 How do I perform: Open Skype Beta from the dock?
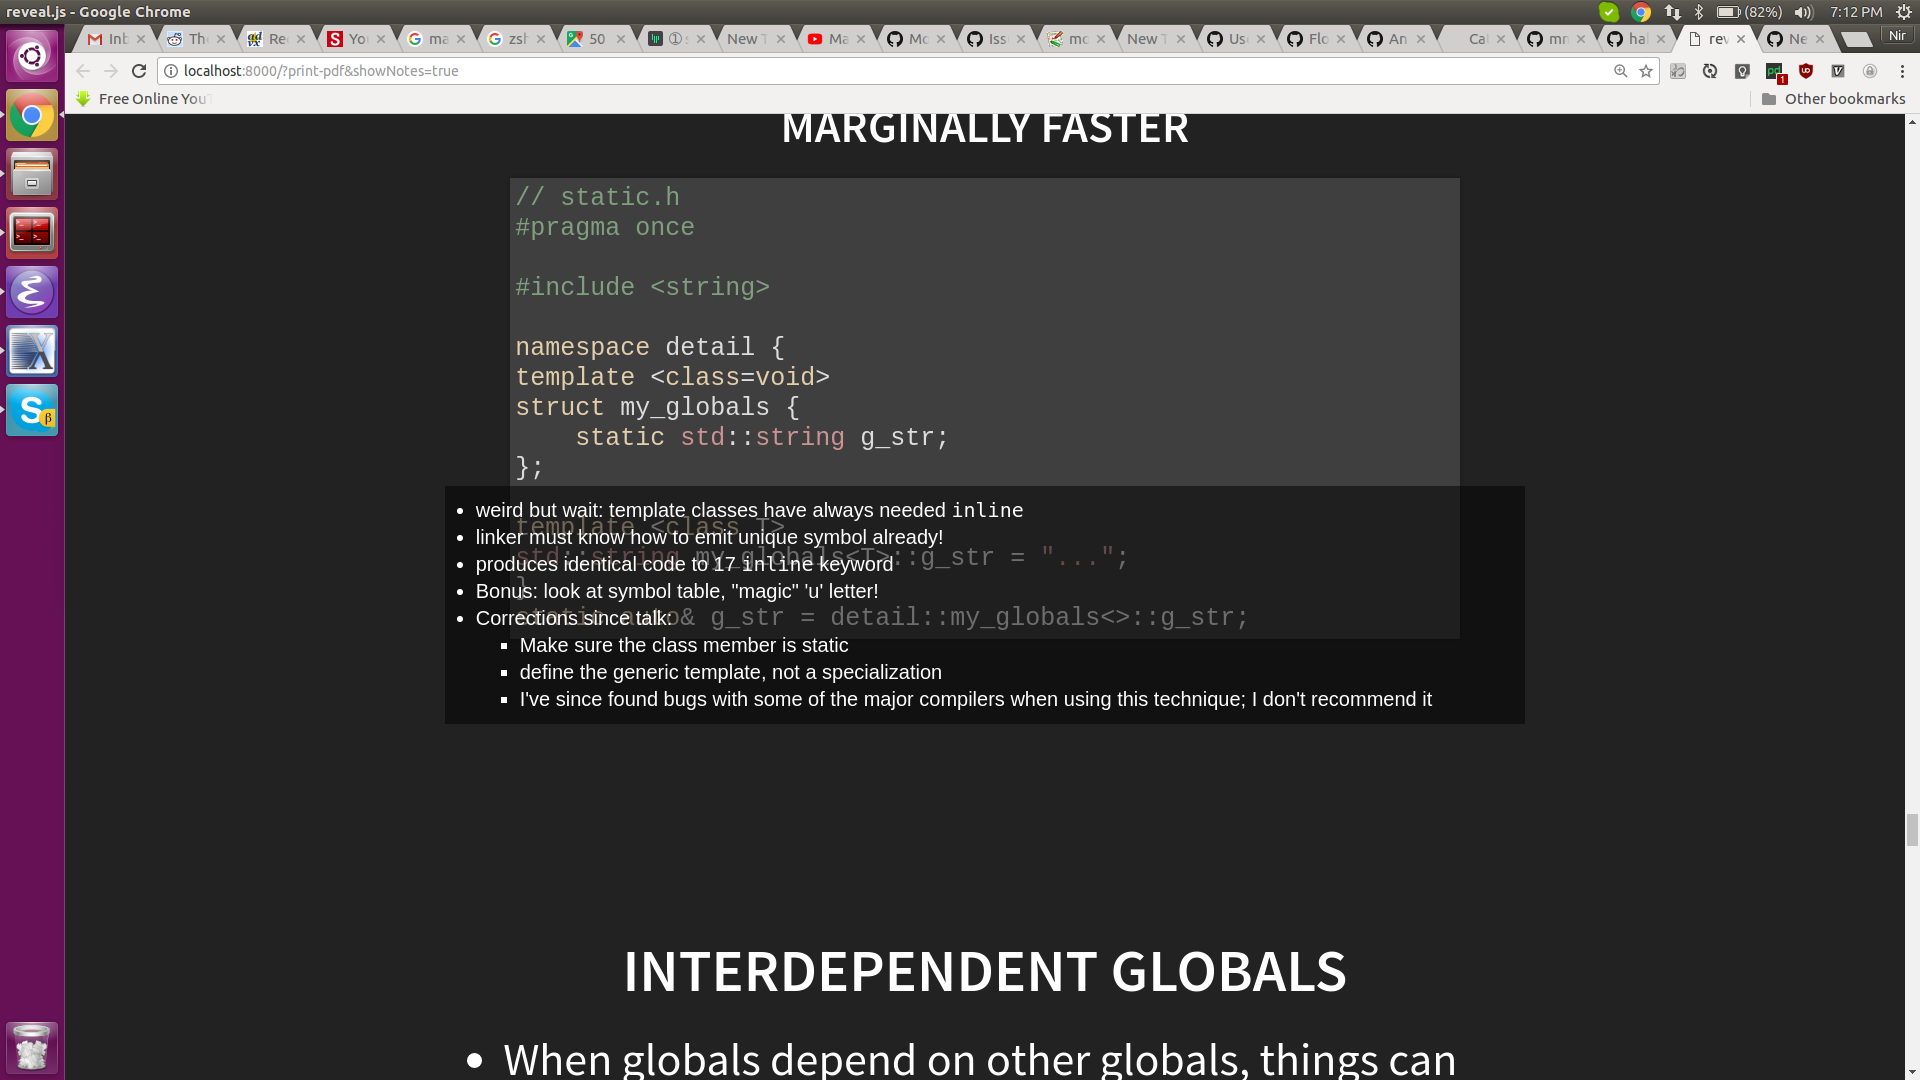(32, 410)
